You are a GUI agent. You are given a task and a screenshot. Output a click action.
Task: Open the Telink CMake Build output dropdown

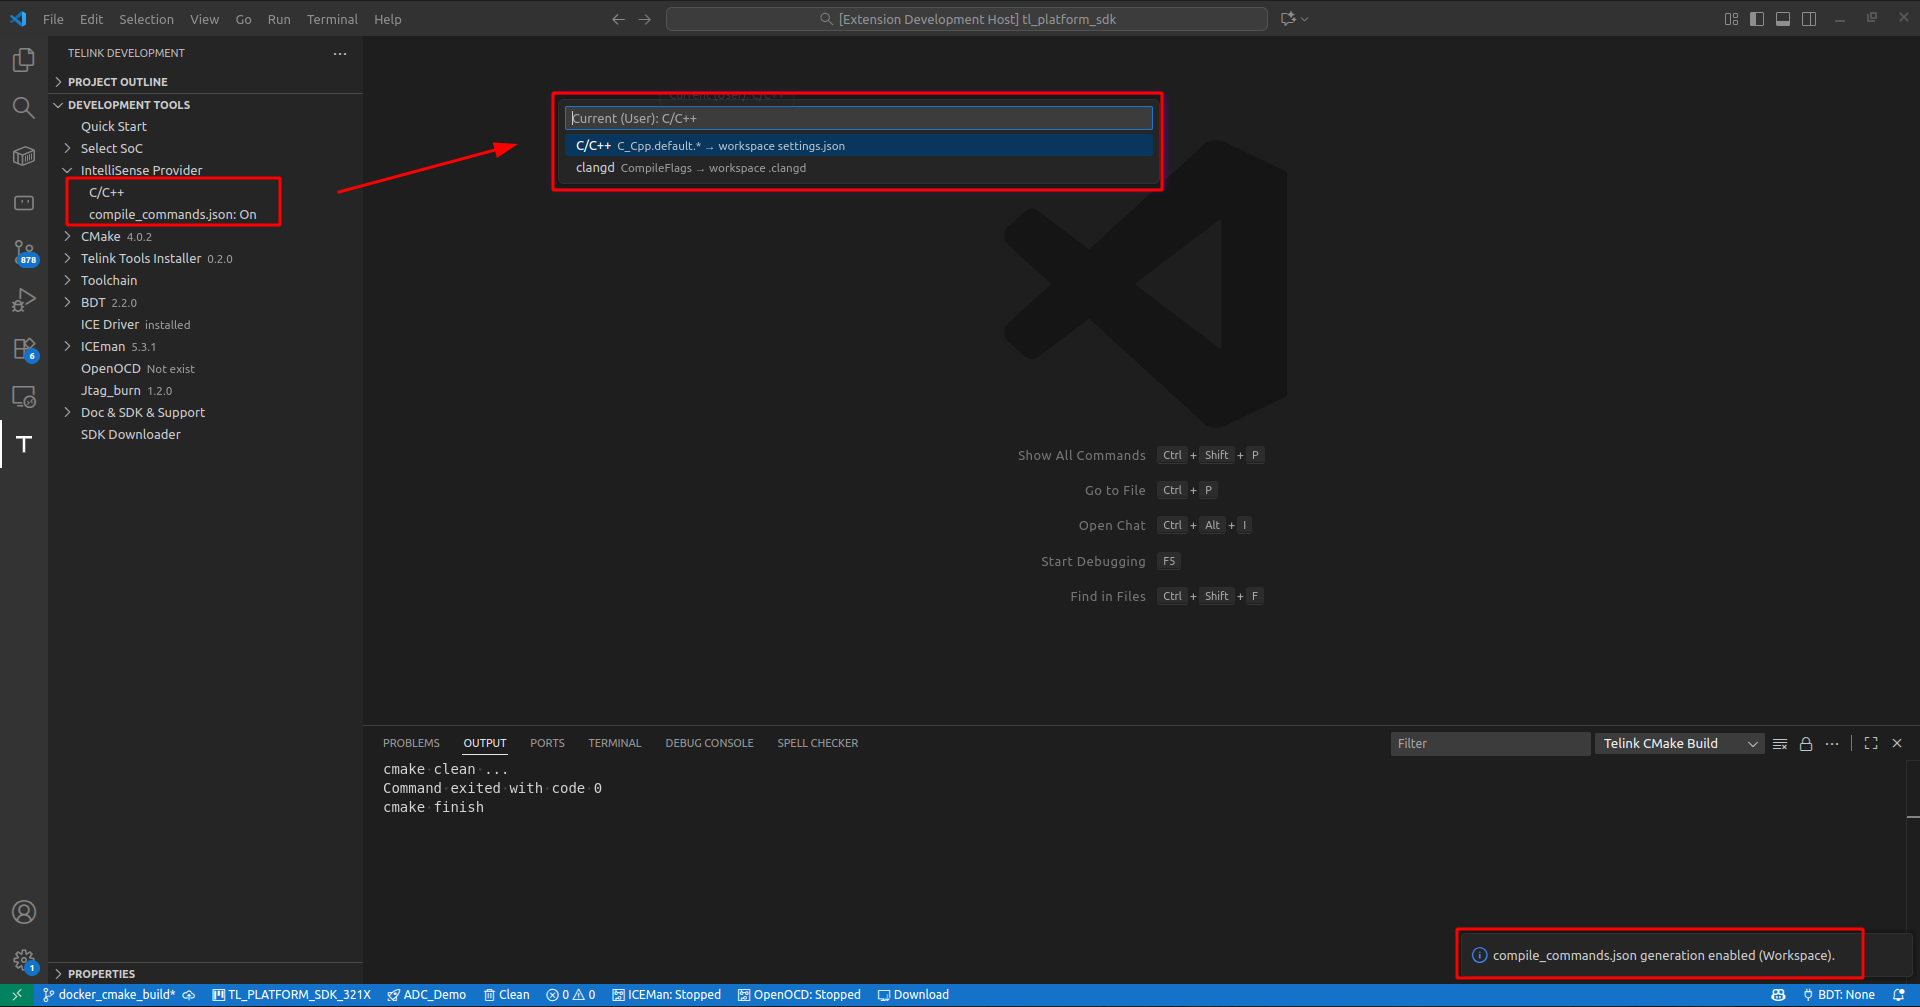click(1680, 744)
